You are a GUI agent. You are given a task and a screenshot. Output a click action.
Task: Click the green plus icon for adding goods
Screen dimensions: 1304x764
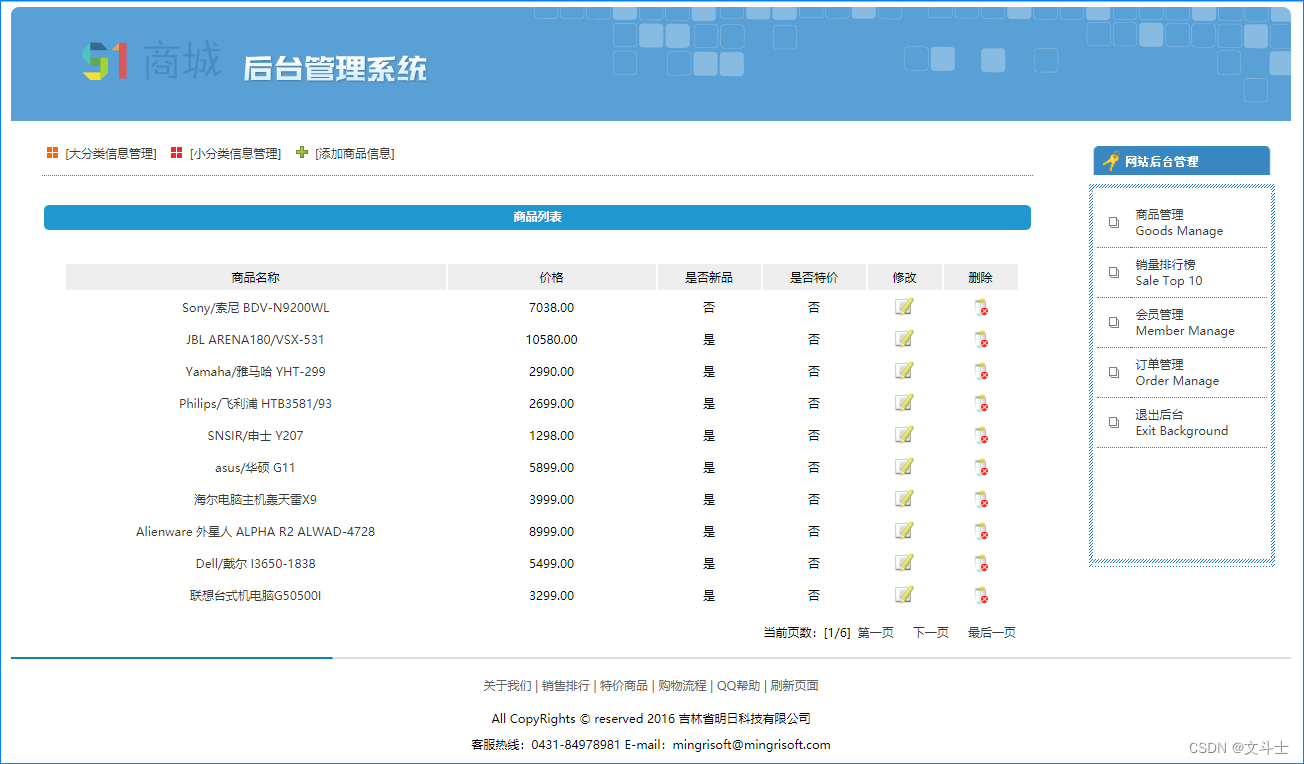click(x=302, y=152)
